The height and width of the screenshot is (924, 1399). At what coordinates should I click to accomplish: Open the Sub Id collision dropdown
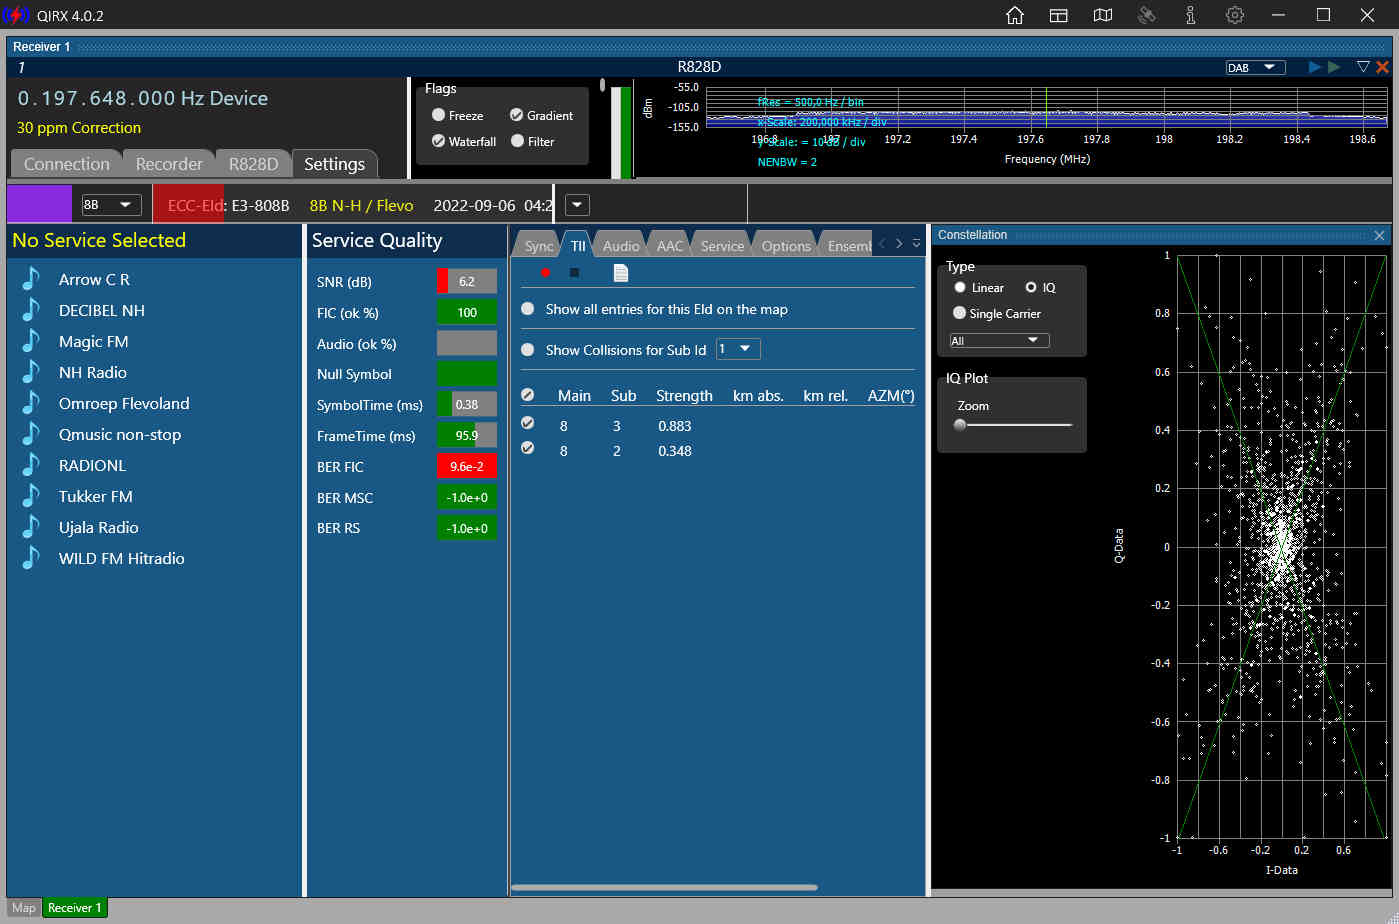coord(738,349)
